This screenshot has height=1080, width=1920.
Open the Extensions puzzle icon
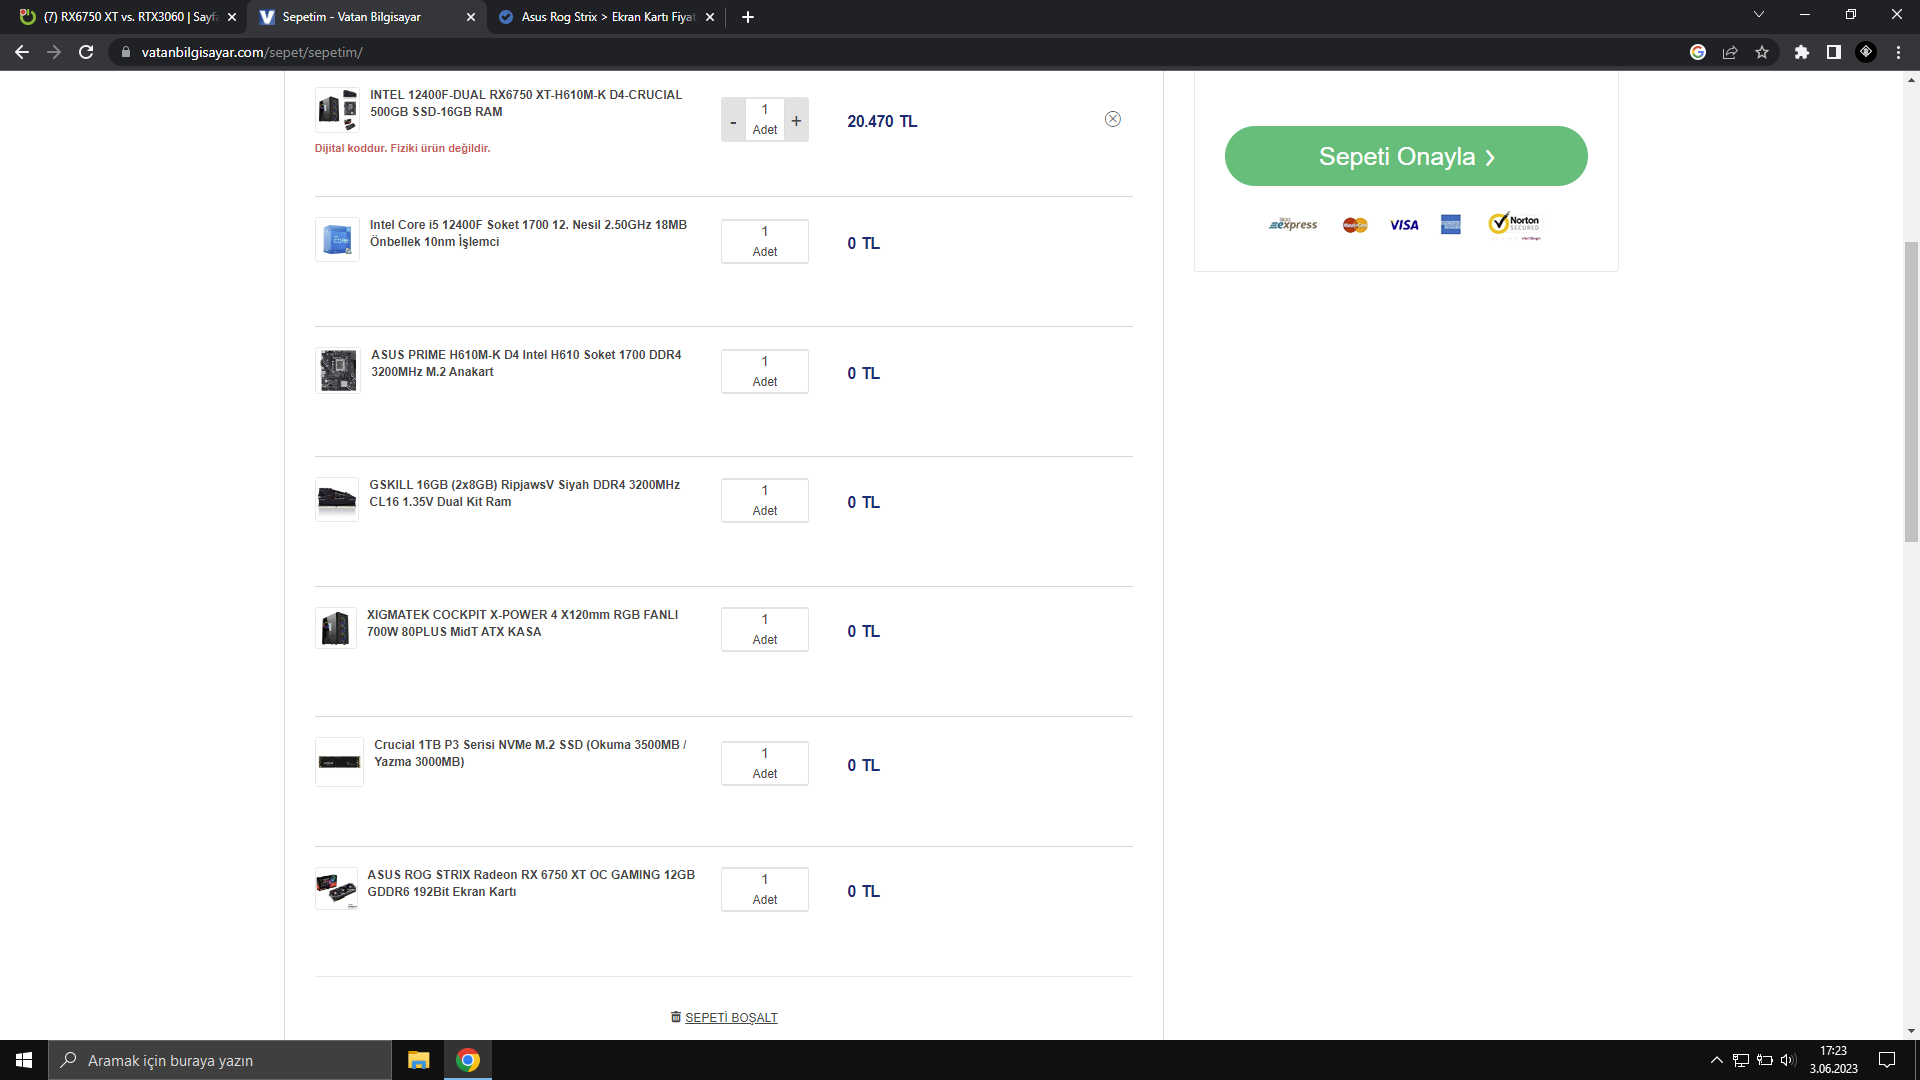(1802, 52)
